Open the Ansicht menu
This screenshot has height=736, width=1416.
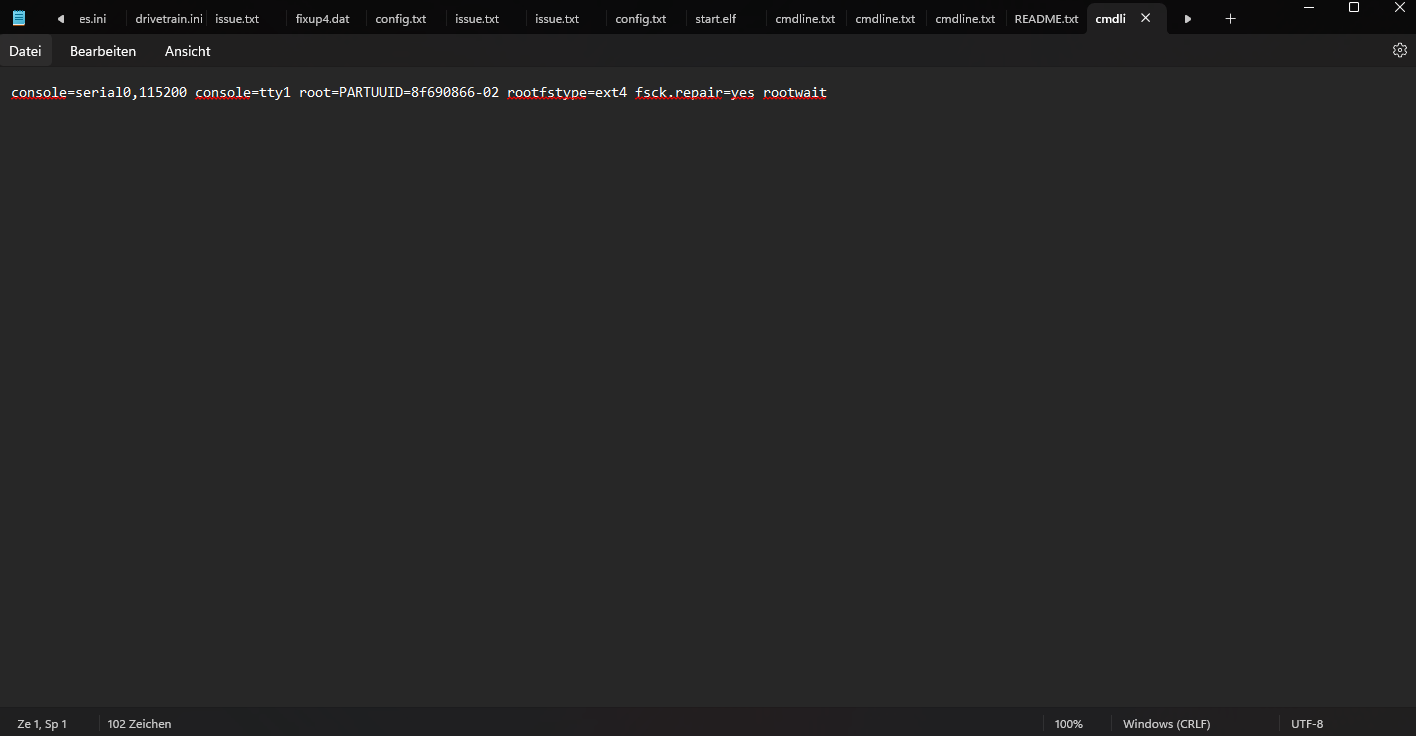click(x=188, y=51)
